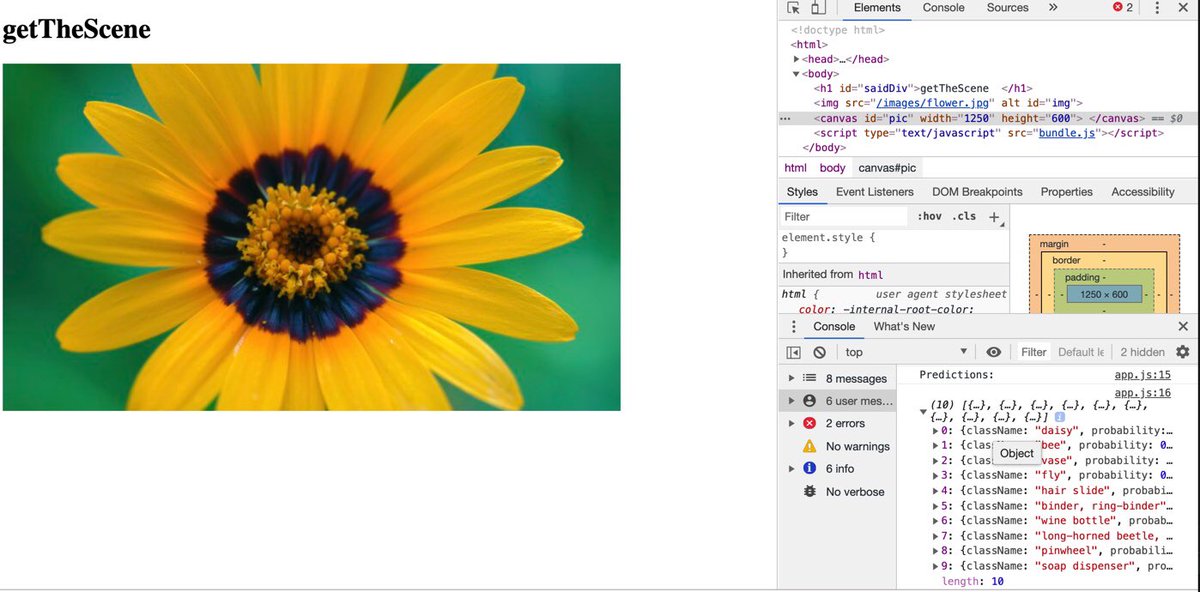1200x592 pixels.
Task: Close the console drawer
Action: coord(1183,327)
